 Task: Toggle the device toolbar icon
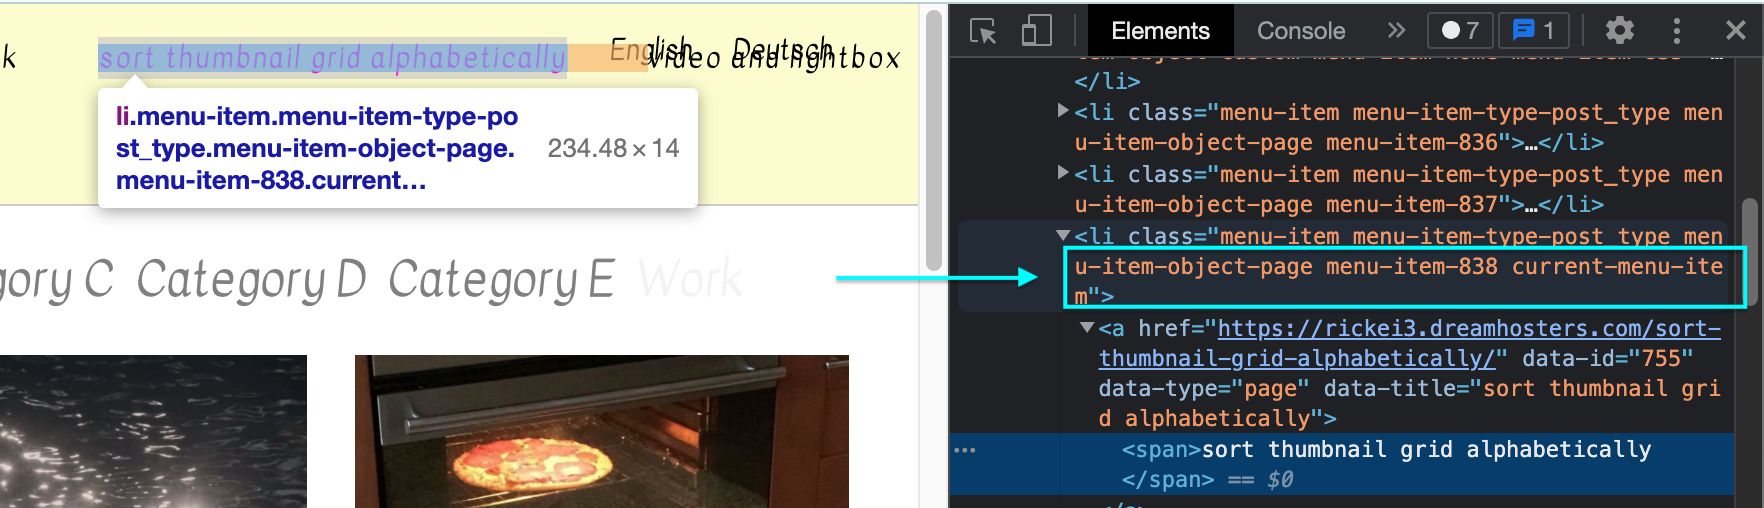click(1036, 31)
